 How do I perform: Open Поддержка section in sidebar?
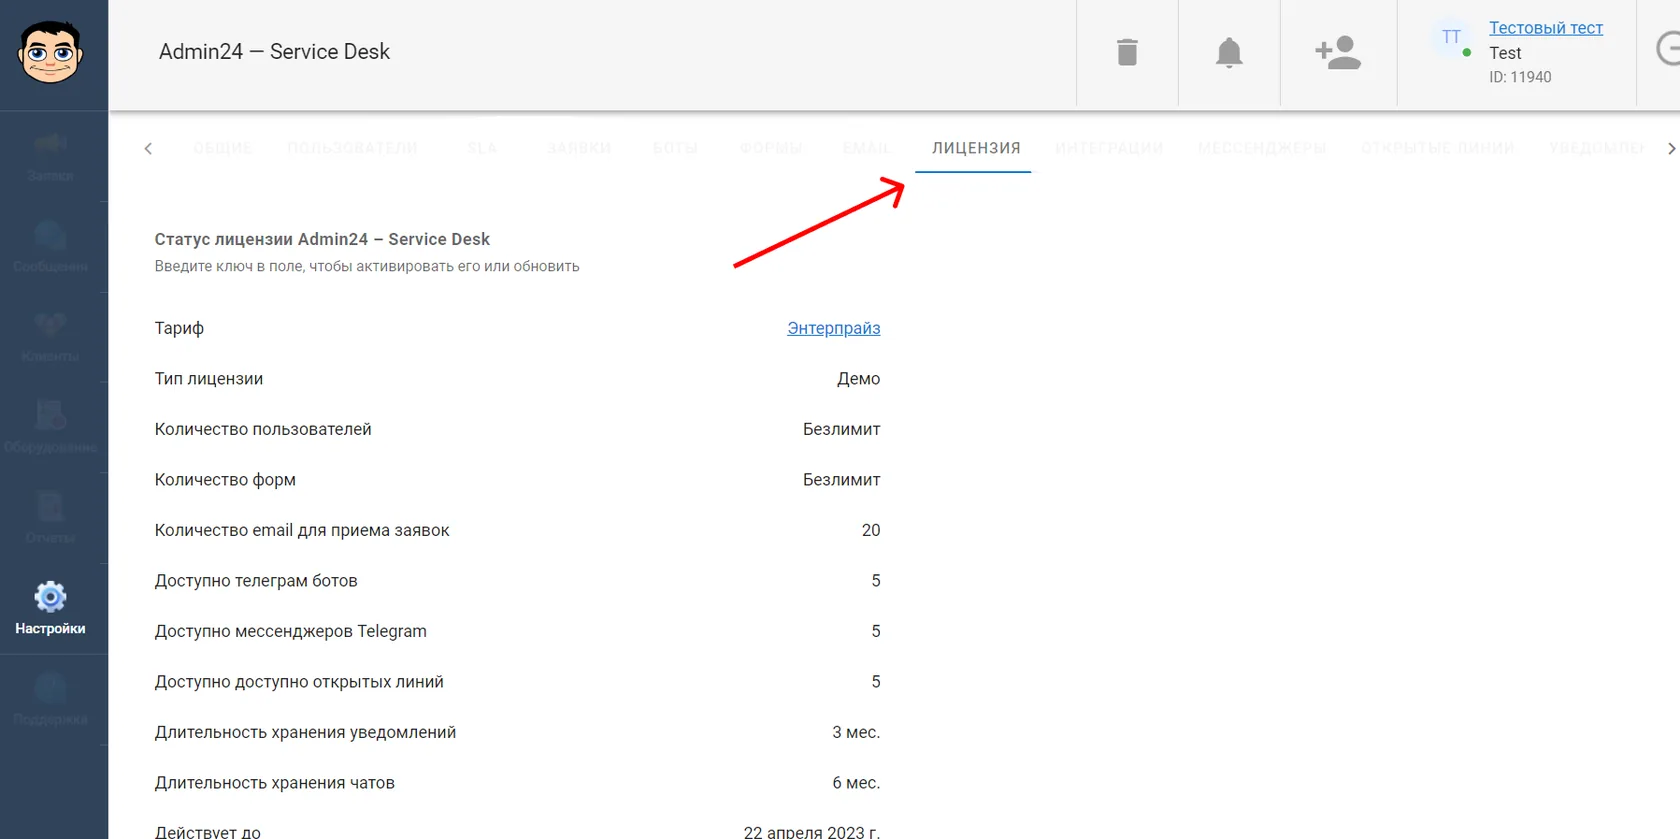coord(50,700)
